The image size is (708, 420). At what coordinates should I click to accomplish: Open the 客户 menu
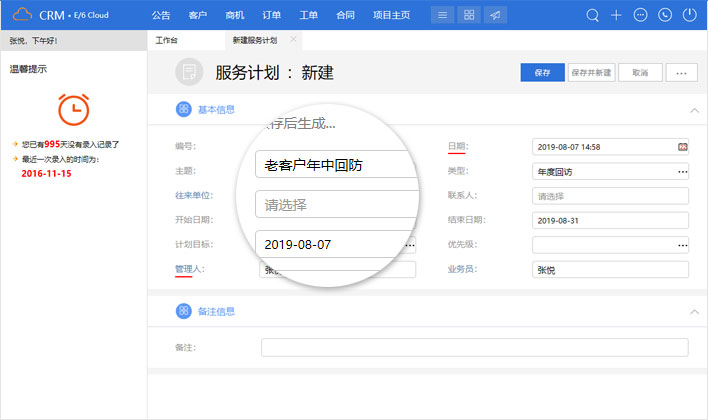click(197, 15)
